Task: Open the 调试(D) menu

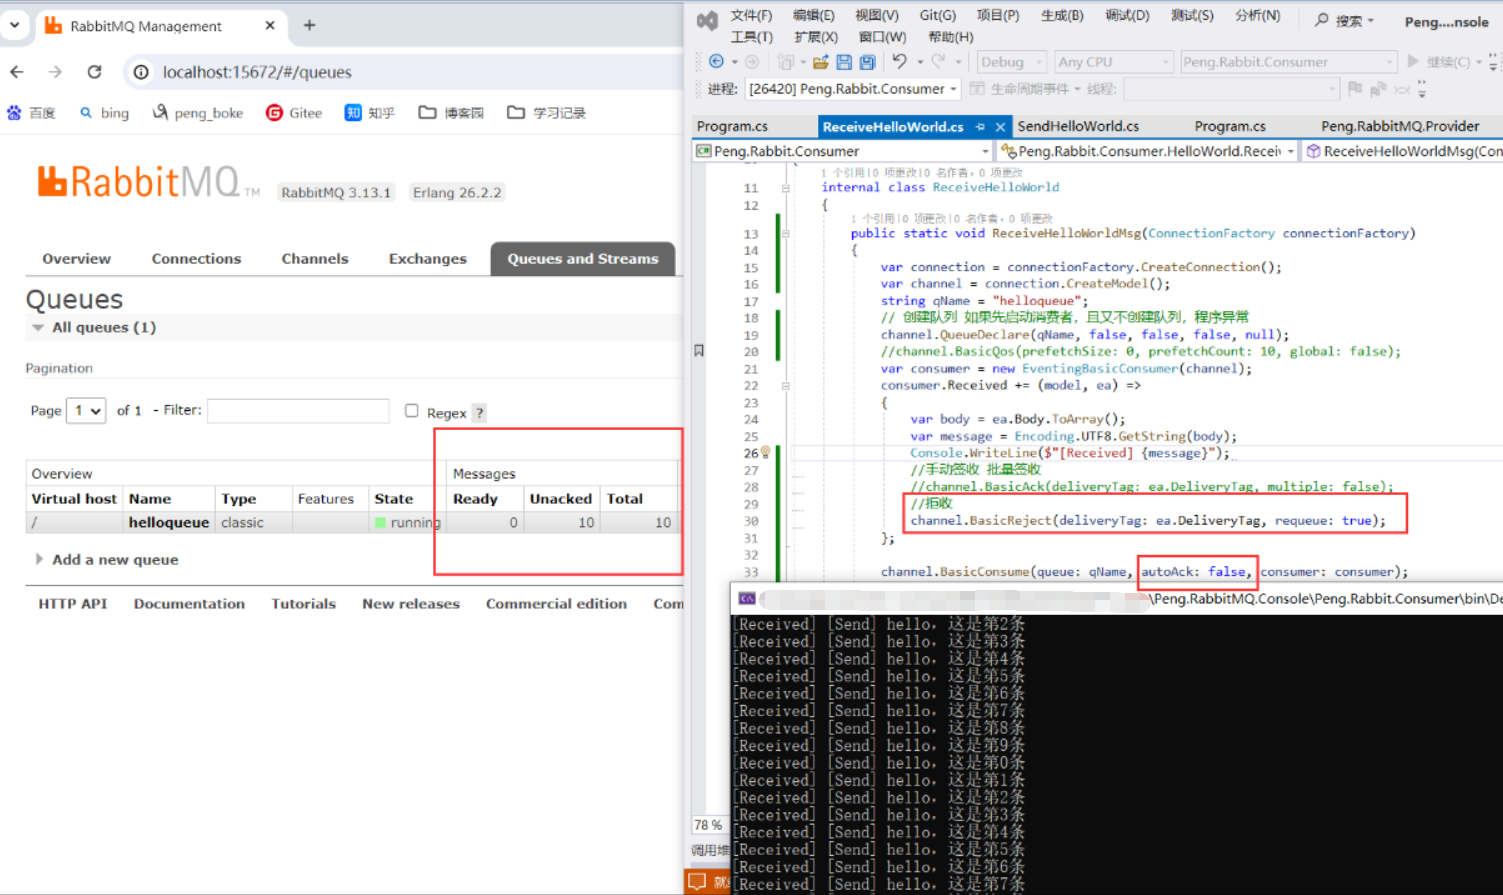Action: [1127, 15]
